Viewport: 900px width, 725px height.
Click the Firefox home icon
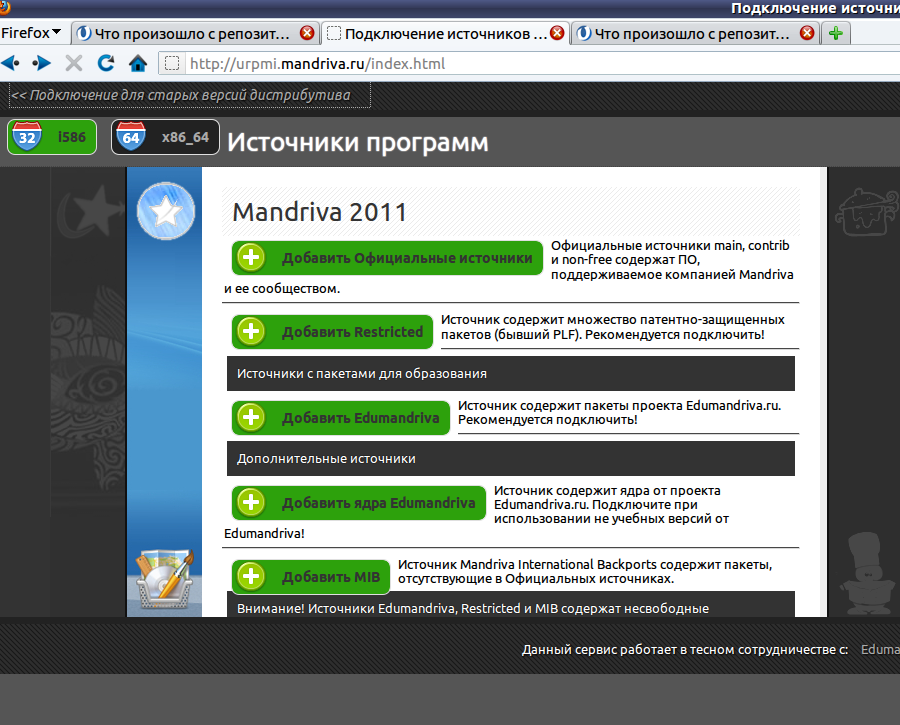[138, 63]
